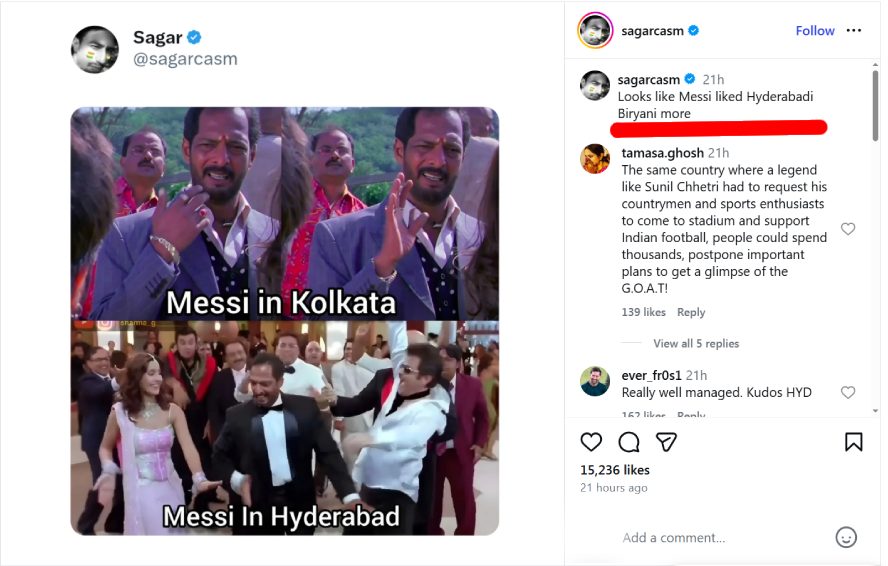The height and width of the screenshot is (566, 888).
Task: Open emoji picker in comment box
Action: (x=846, y=537)
